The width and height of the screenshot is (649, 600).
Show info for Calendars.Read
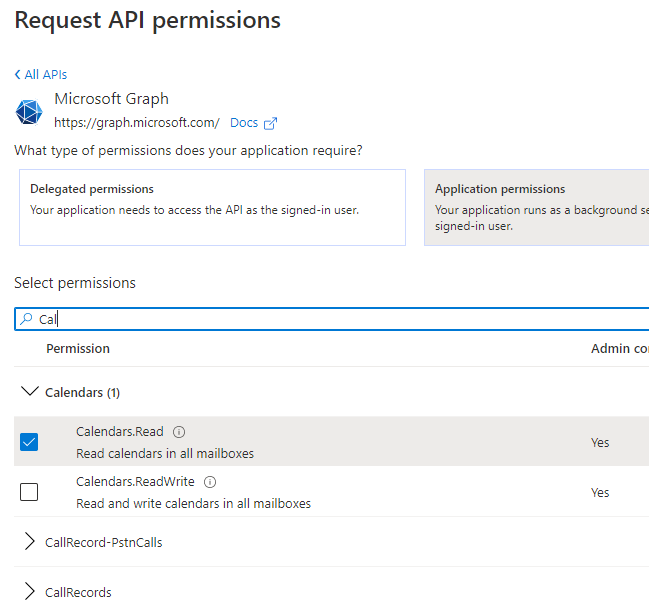point(179,432)
